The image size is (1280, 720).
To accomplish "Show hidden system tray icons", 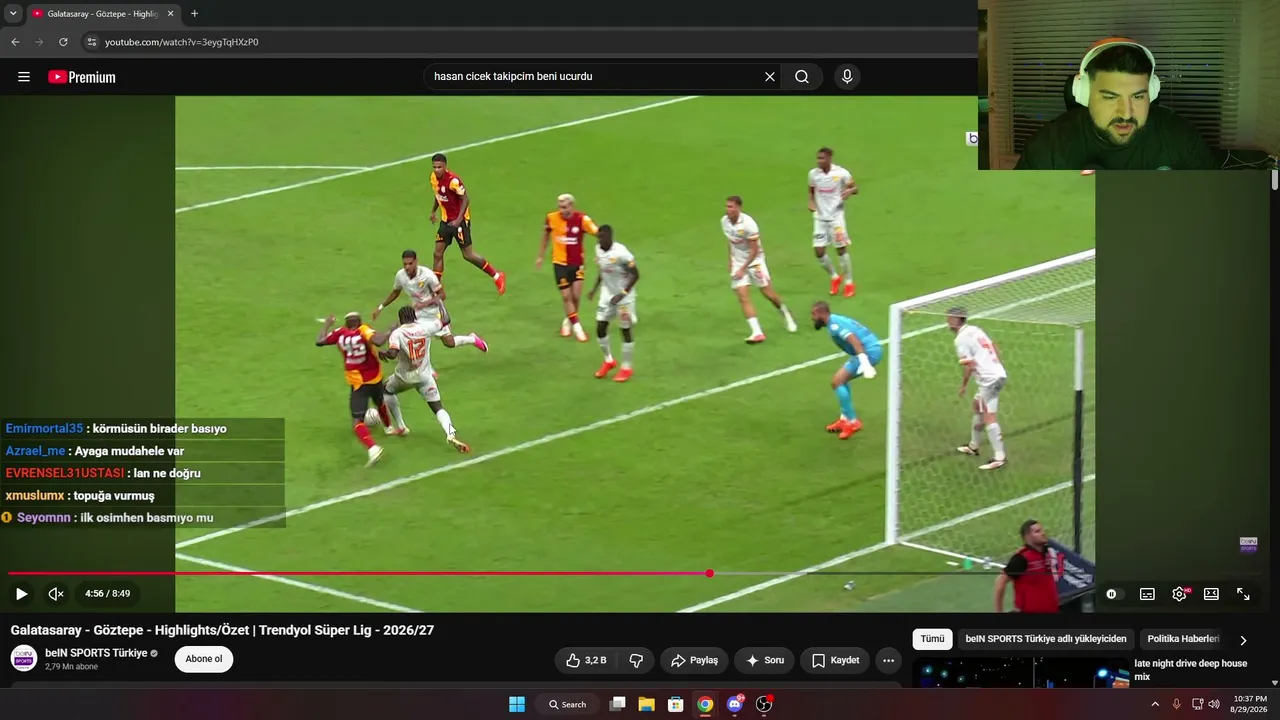I will 1155,704.
